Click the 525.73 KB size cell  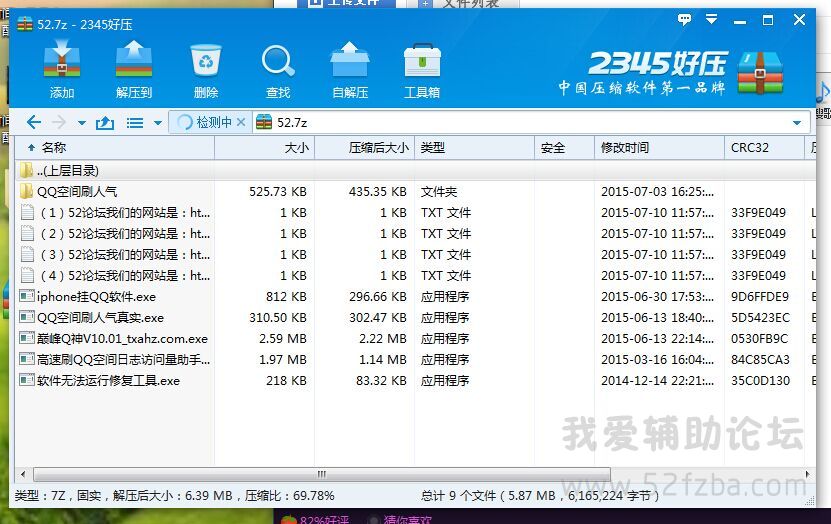tap(278, 191)
